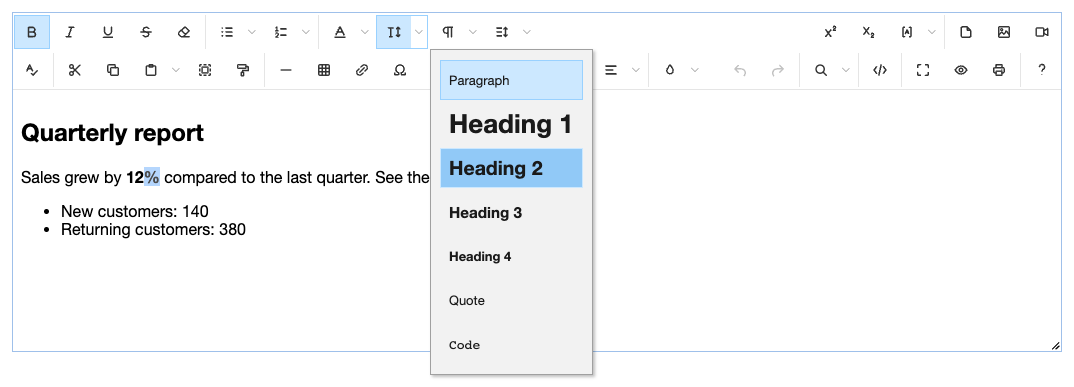
Task: Expand the font size dropdown arrow
Action: pos(419,32)
